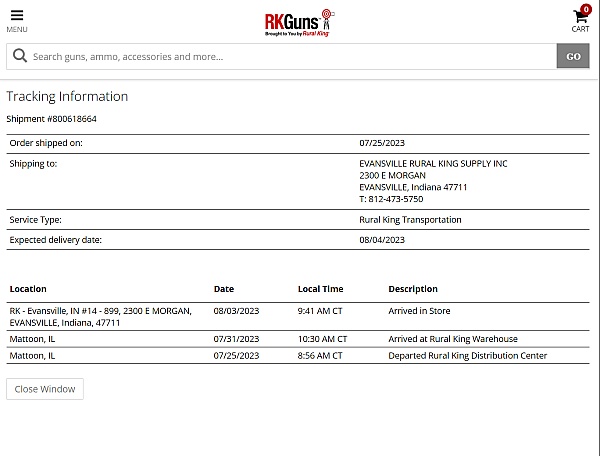Click the expected delivery date 08/04/2023
Image resolution: width=600 pixels, height=456 pixels.
[x=382, y=240]
